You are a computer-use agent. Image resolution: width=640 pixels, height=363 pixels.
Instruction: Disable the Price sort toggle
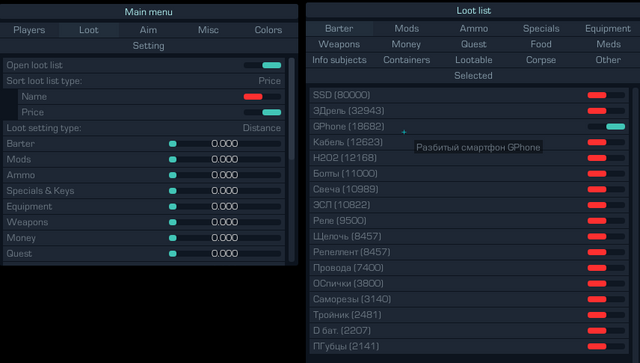tap(262, 112)
